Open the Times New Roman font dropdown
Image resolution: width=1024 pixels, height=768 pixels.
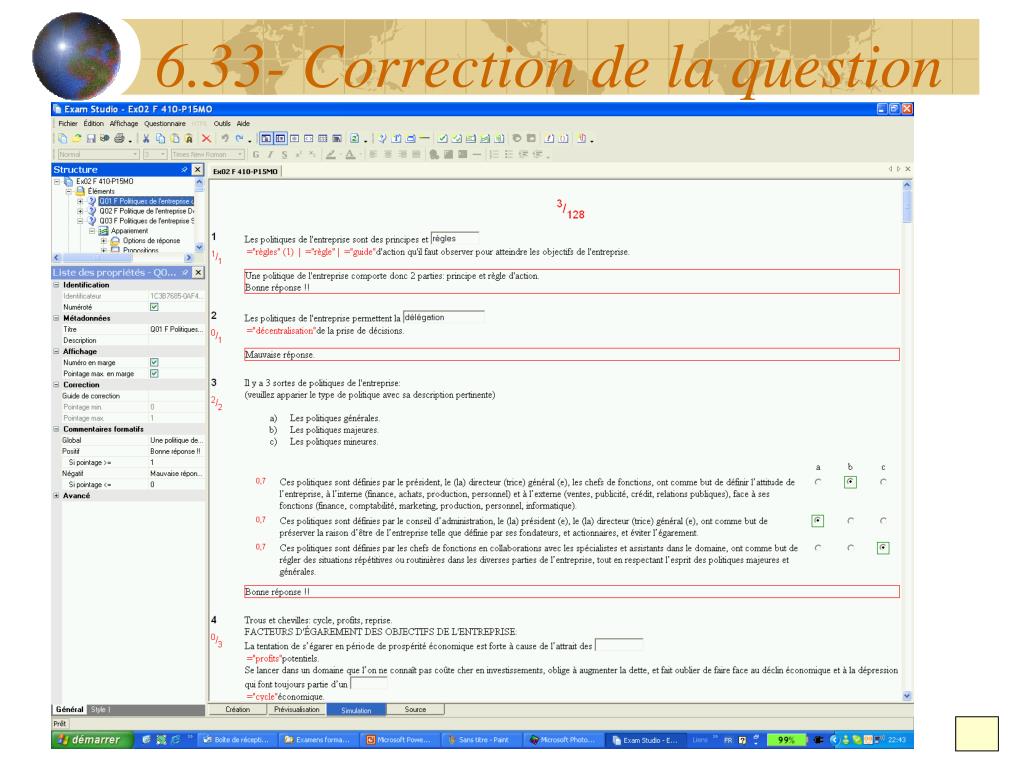click(x=240, y=155)
